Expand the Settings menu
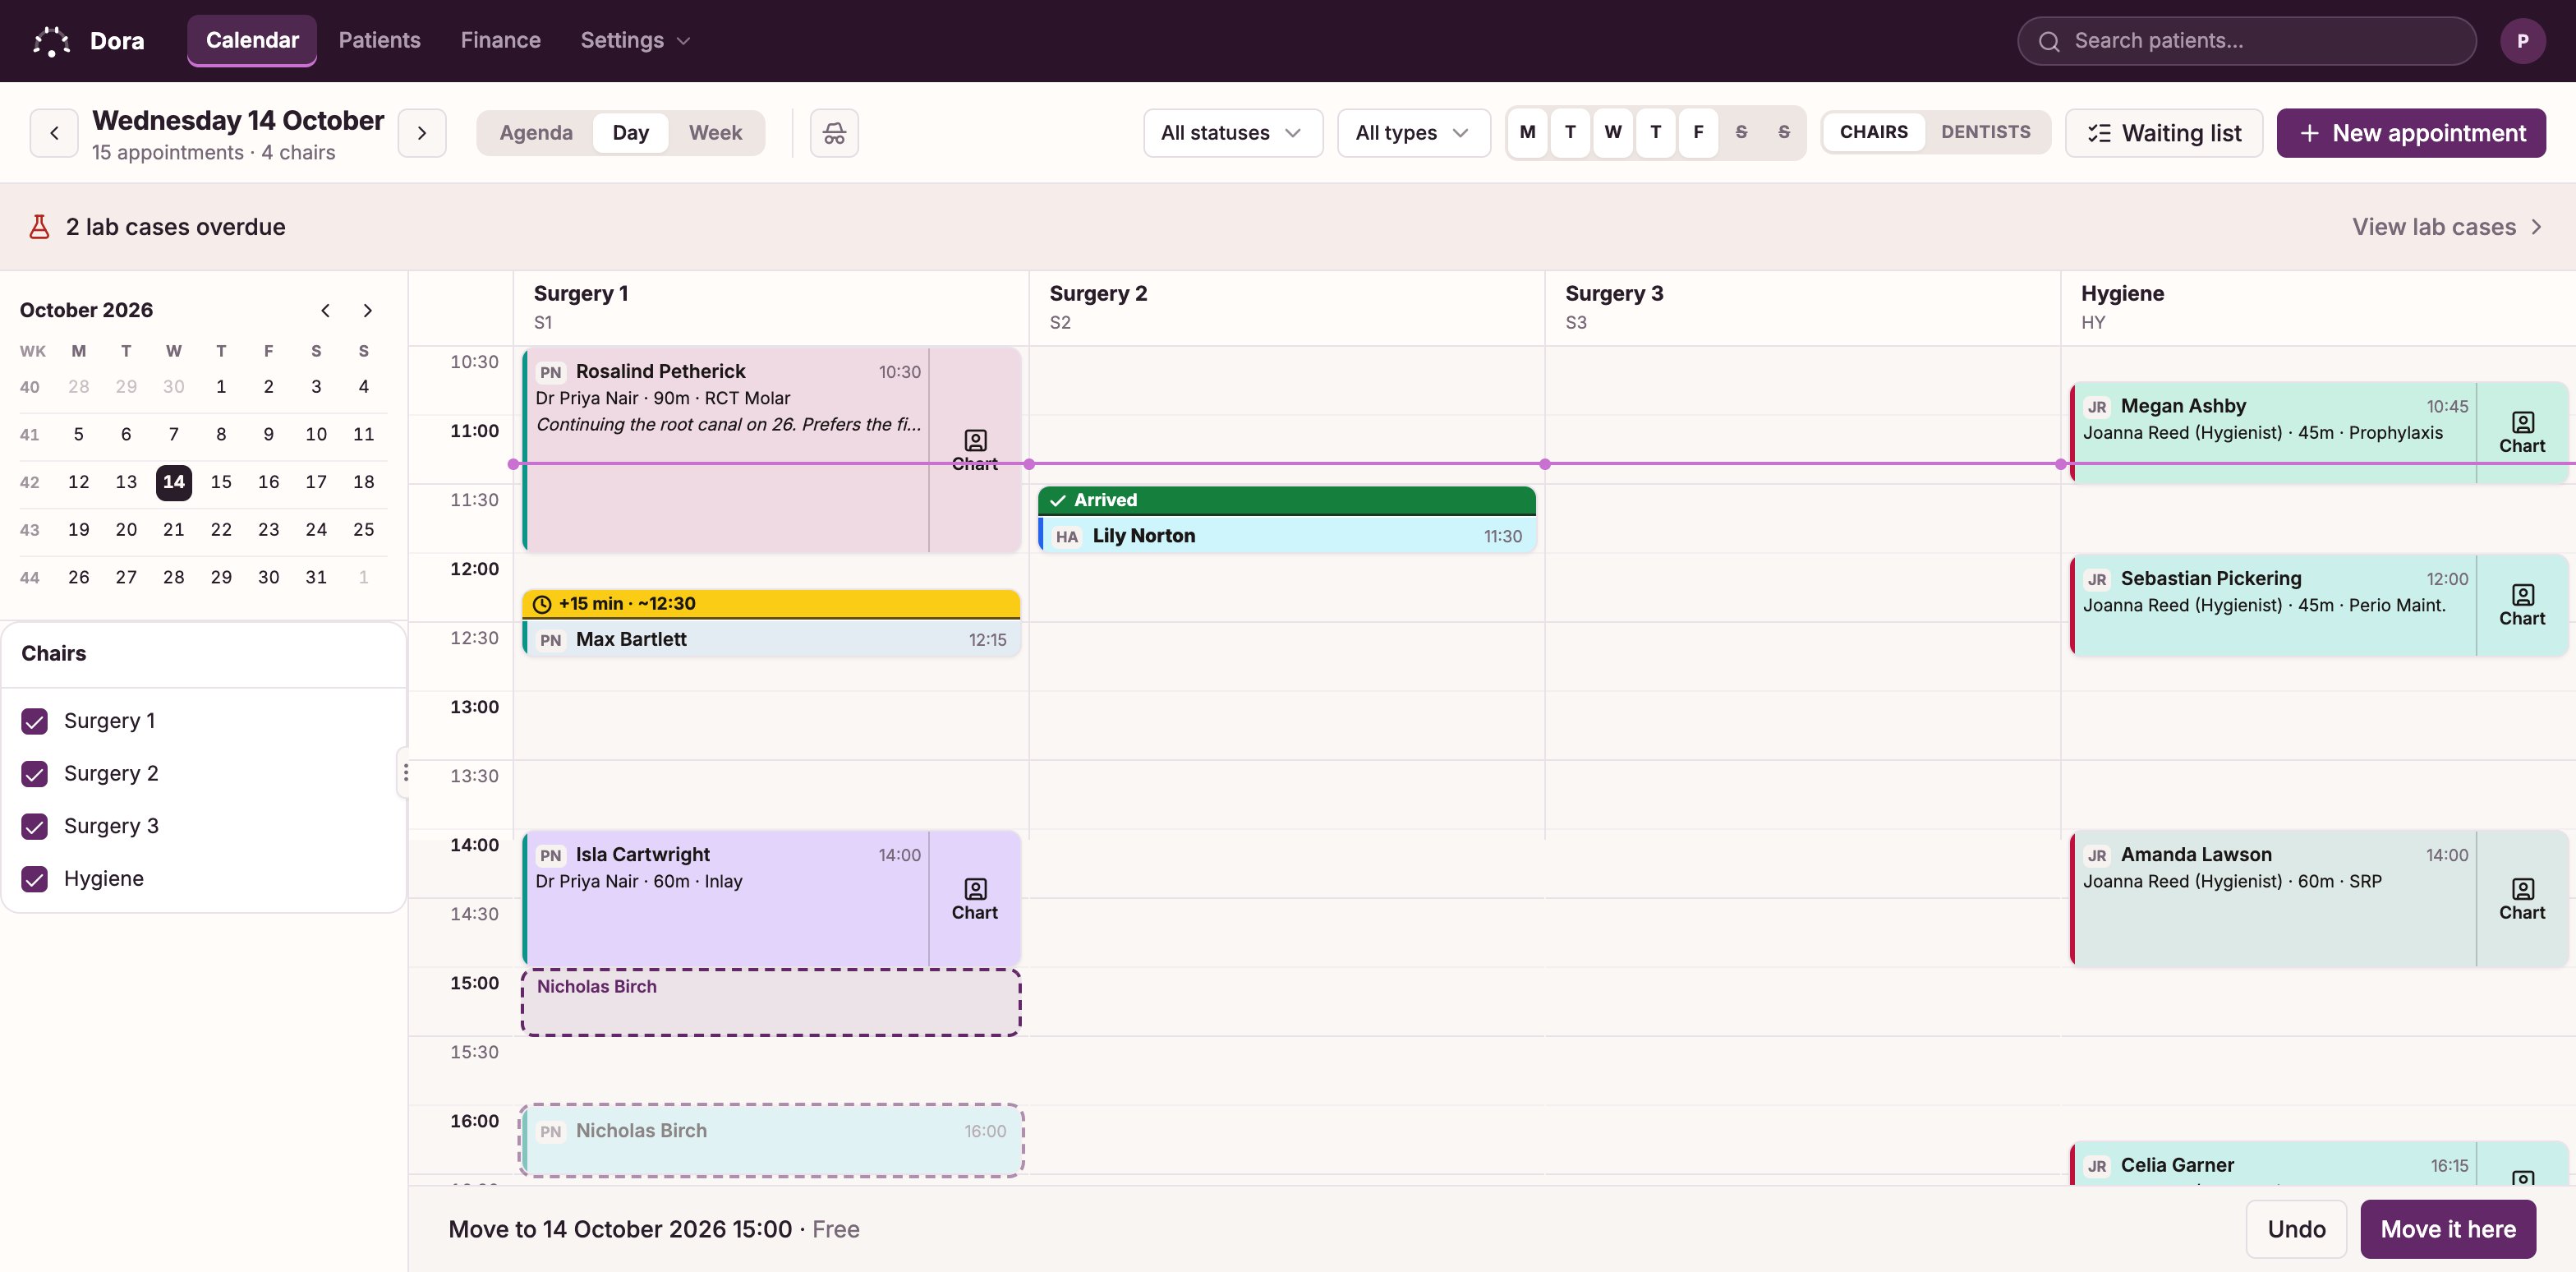Viewport: 2576px width, 1272px height. pyautogui.click(x=635, y=41)
